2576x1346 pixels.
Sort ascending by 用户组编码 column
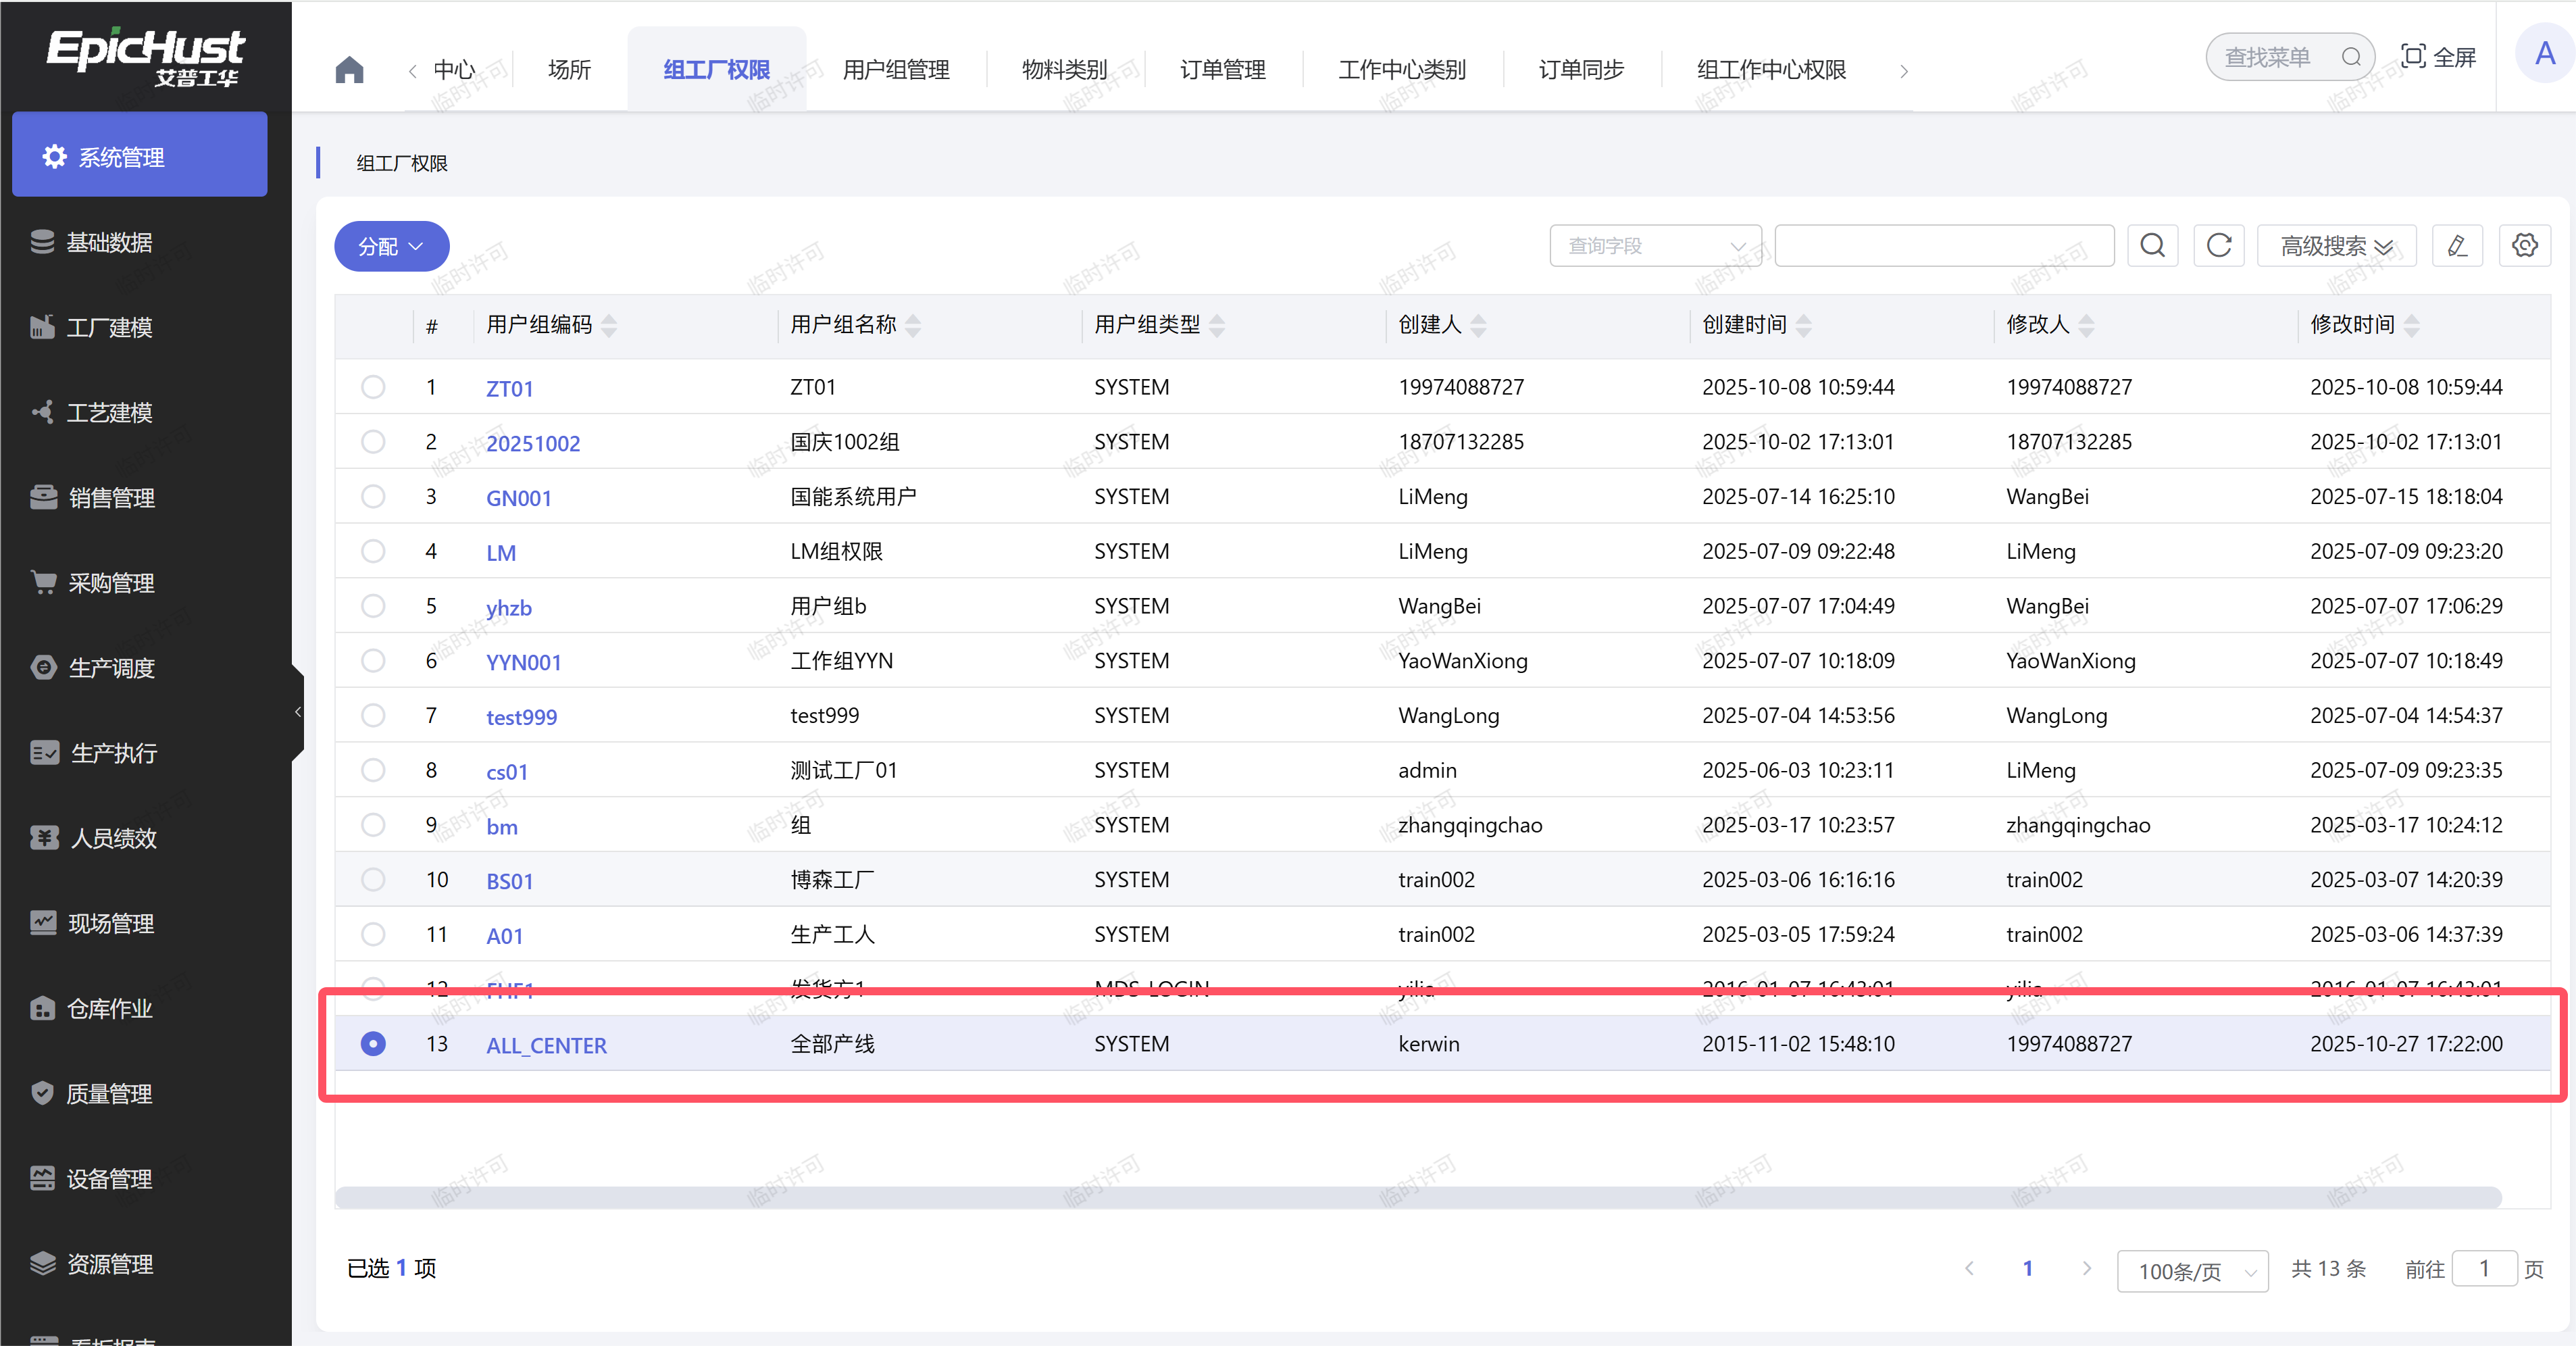(x=609, y=318)
